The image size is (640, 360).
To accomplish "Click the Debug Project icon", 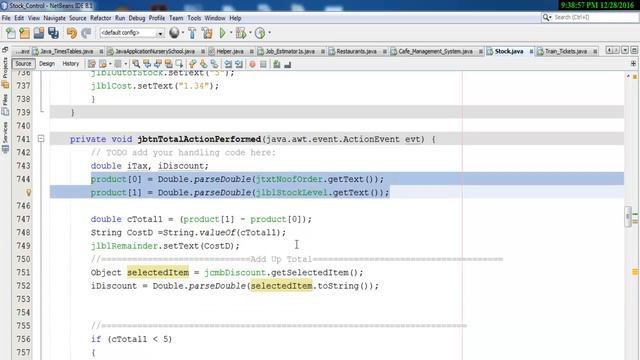I will pyautogui.click(x=241, y=33).
